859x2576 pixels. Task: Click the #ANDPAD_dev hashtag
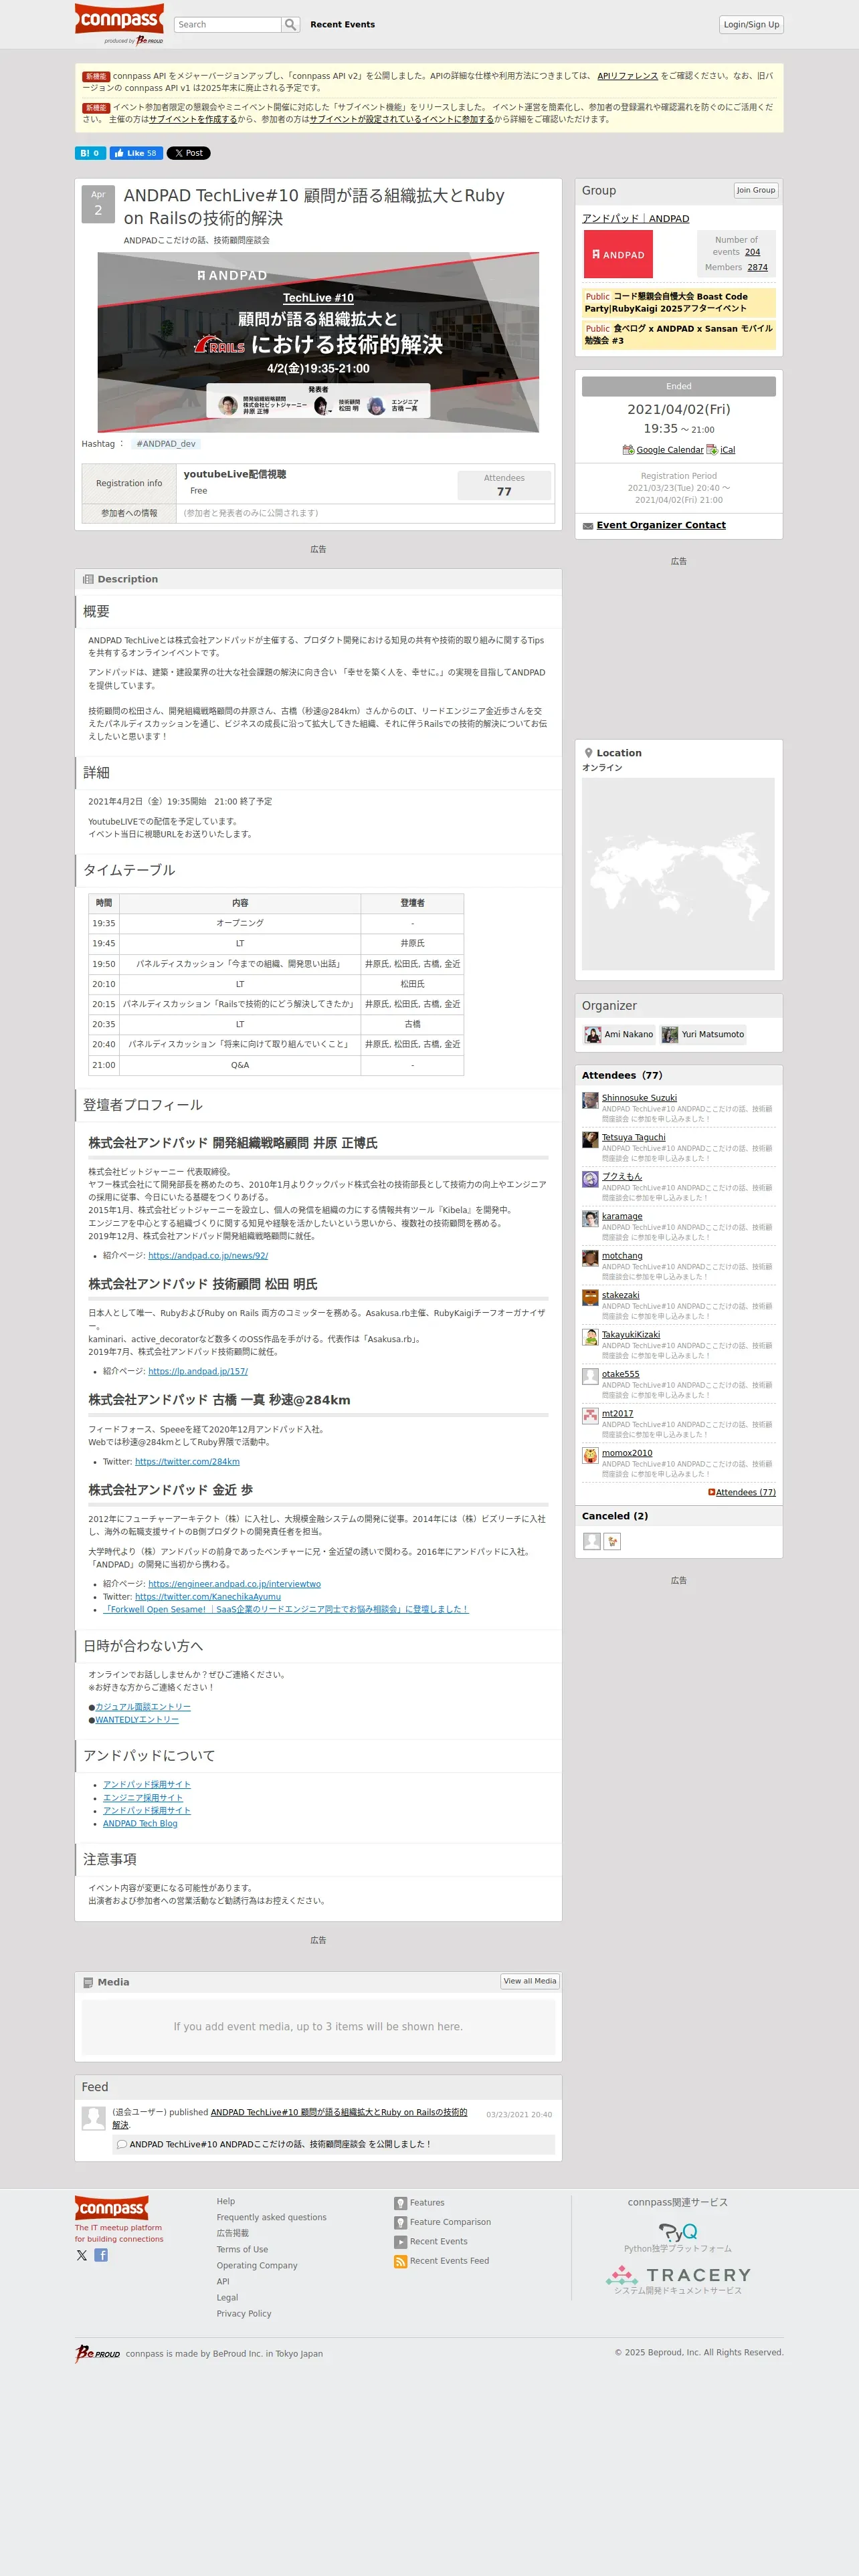click(166, 444)
